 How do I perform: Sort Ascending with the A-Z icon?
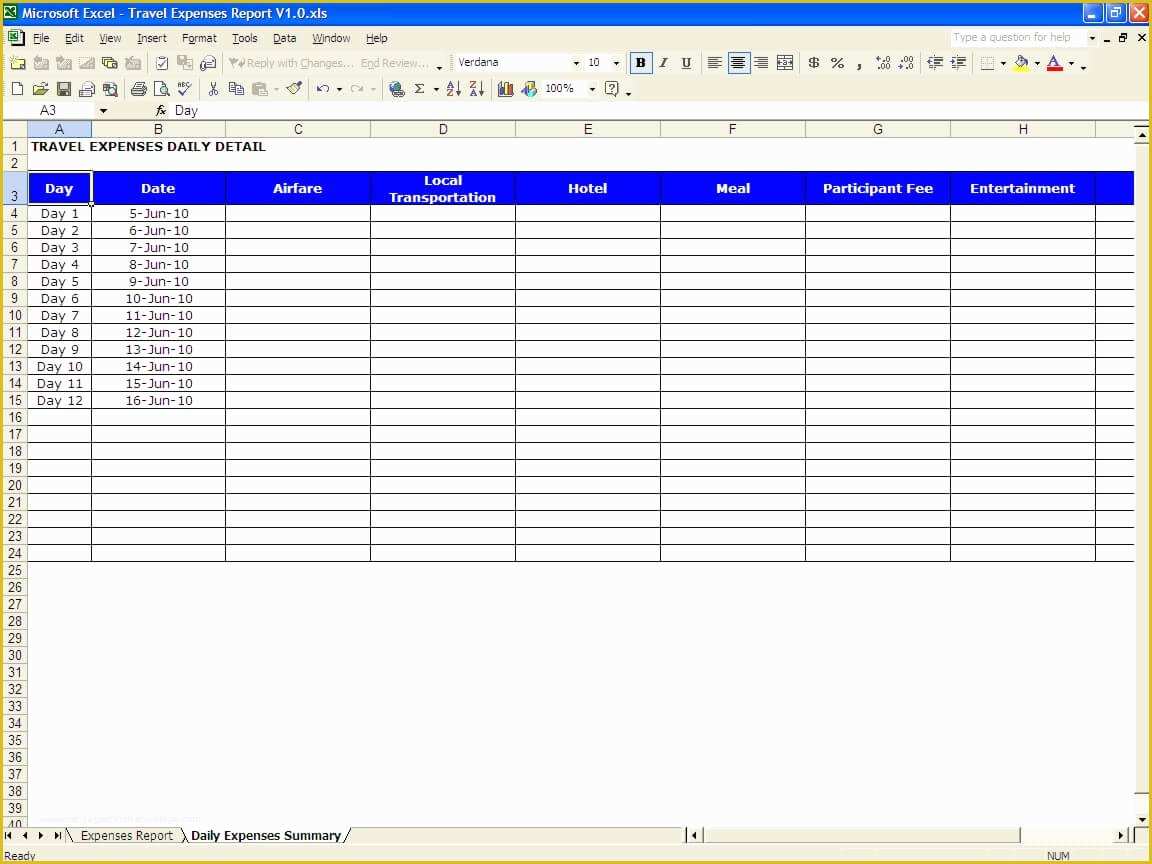pos(453,89)
